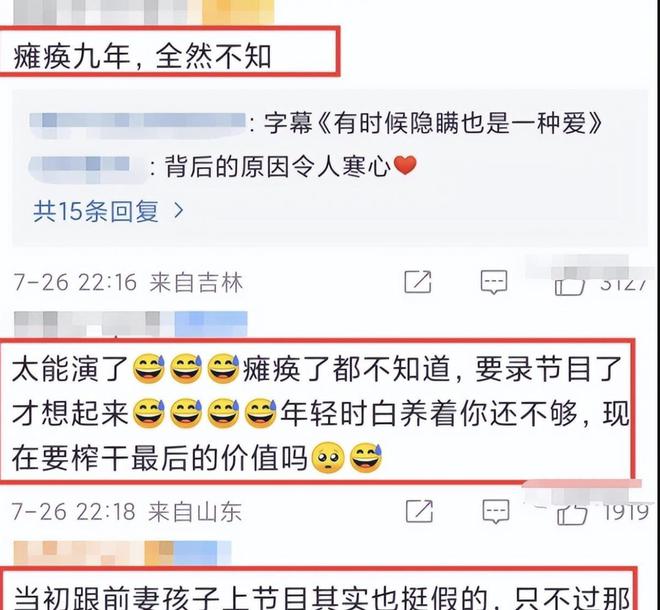Share the comment posted from 山东
This screenshot has width=660, height=610.
[x=419, y=511]
